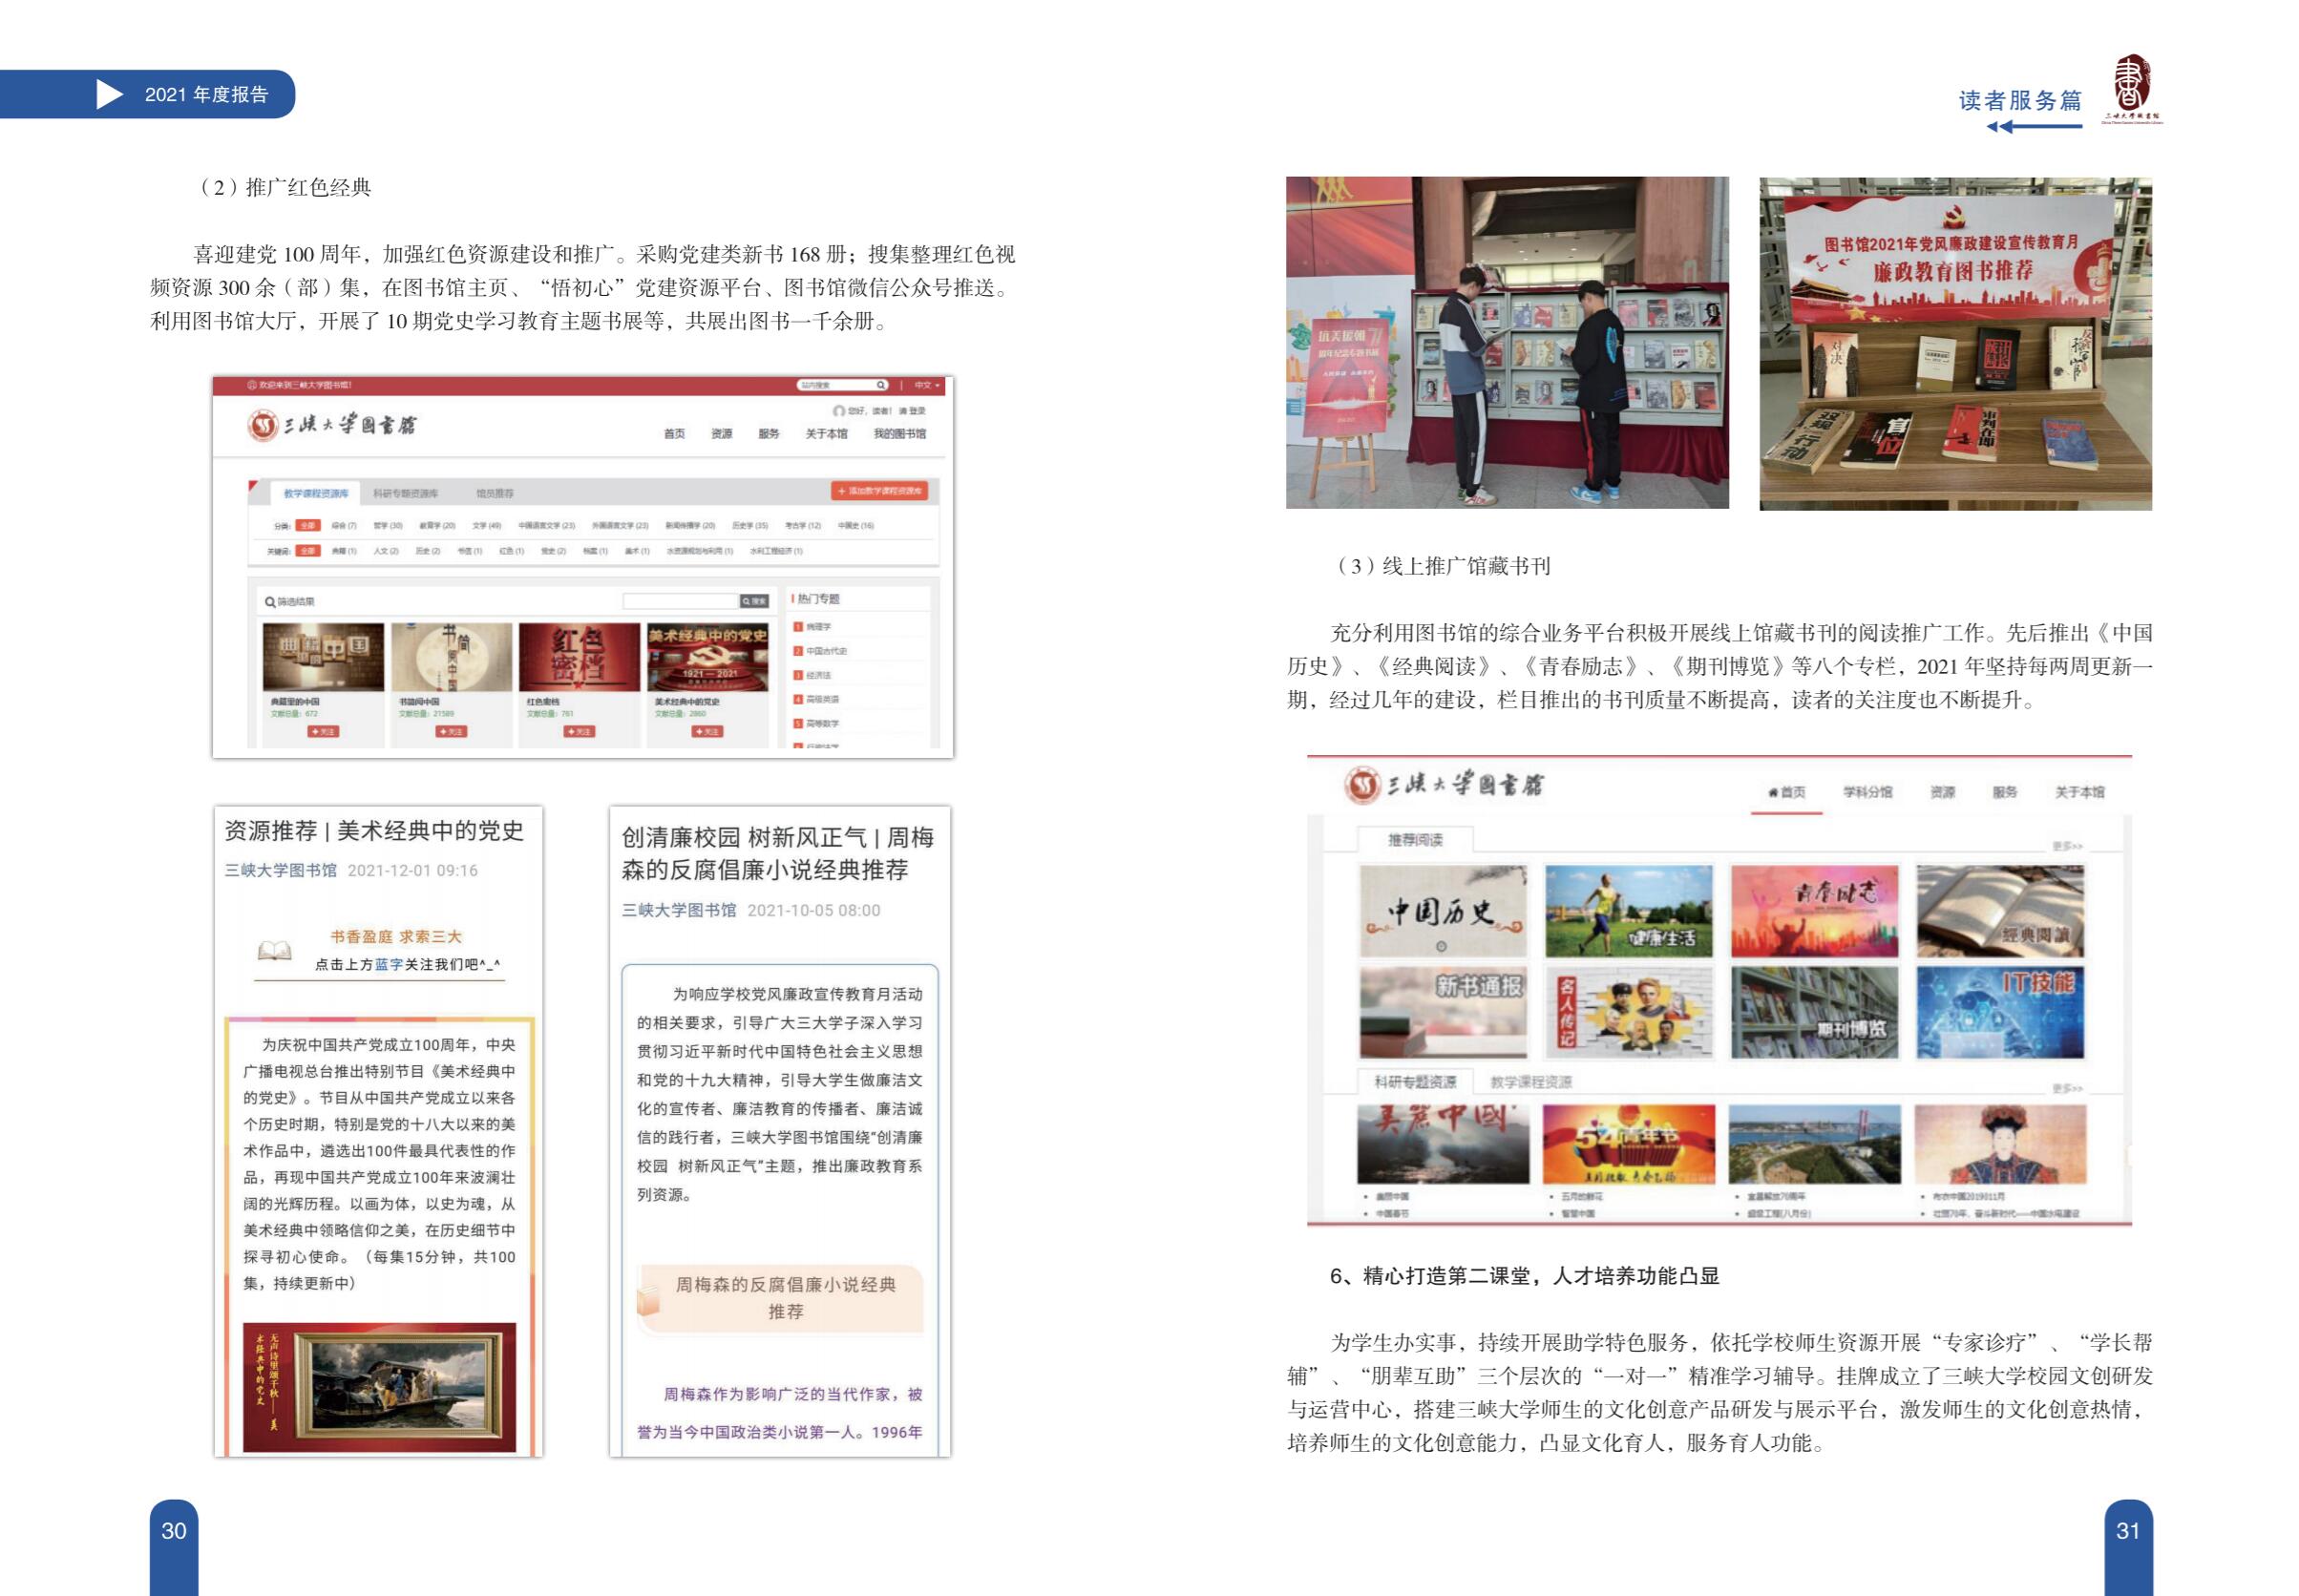Click the blue 三峡大学图书馆 link dated 2021-12-01
Image resolution: width=2299 pixels, height=1596 pixels.
point(280,871)
